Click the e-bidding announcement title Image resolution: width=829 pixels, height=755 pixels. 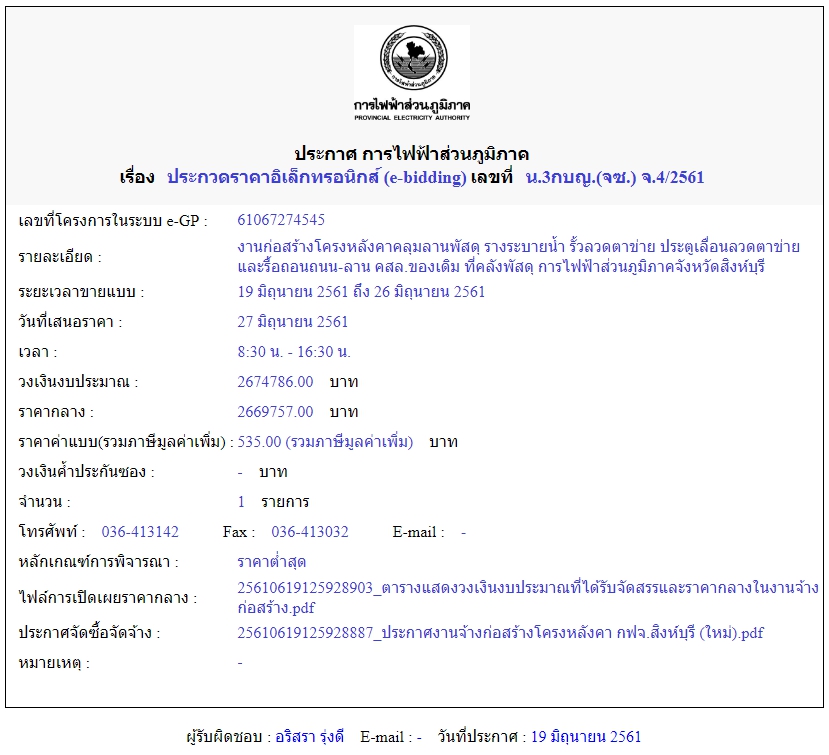coord(317,177)
